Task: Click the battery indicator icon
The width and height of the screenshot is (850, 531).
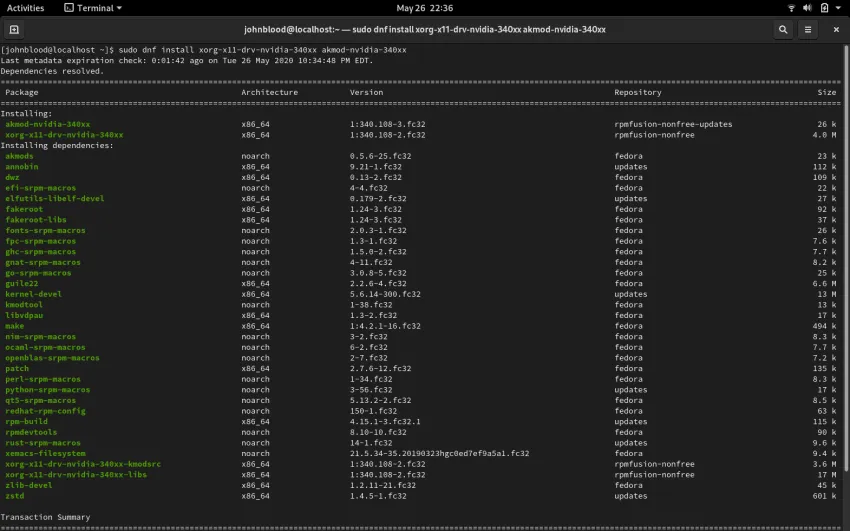Action: coord(824,8)
